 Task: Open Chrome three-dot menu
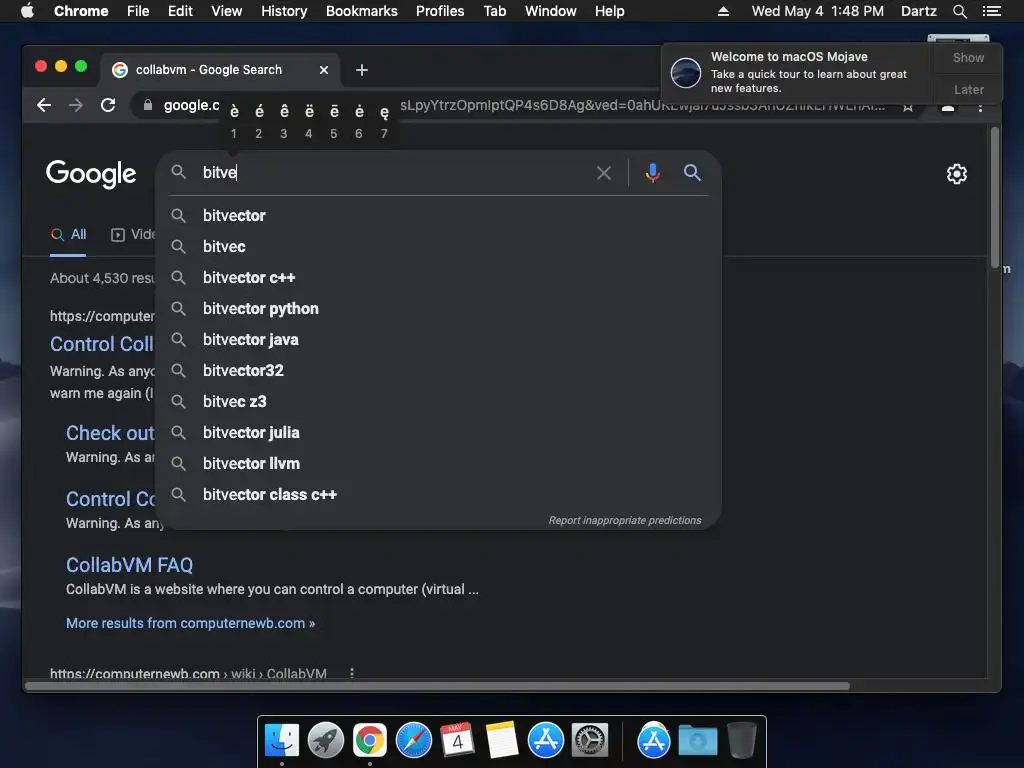[x=980, y=107]
